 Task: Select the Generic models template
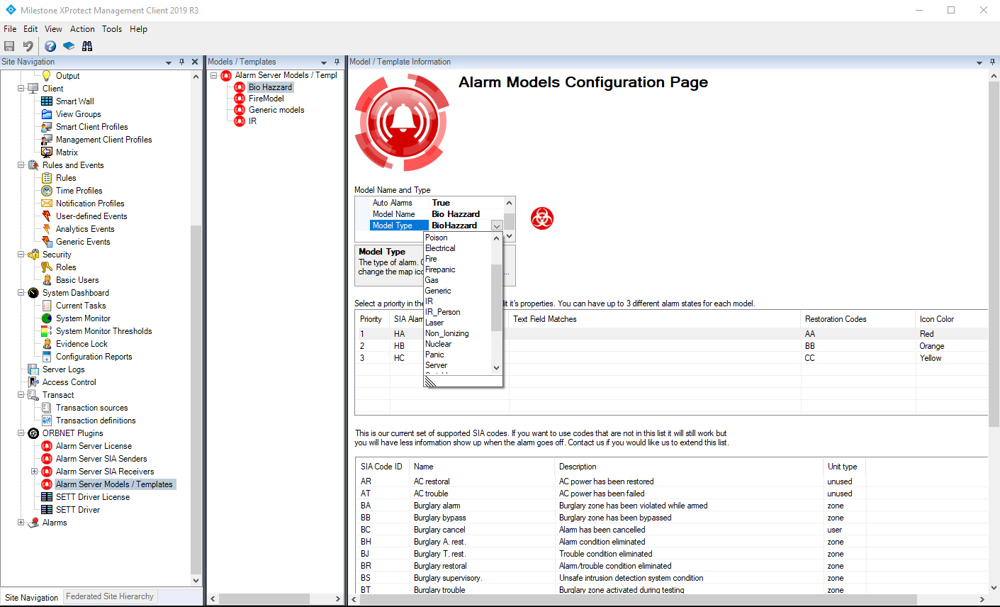(x=276, y=110)
